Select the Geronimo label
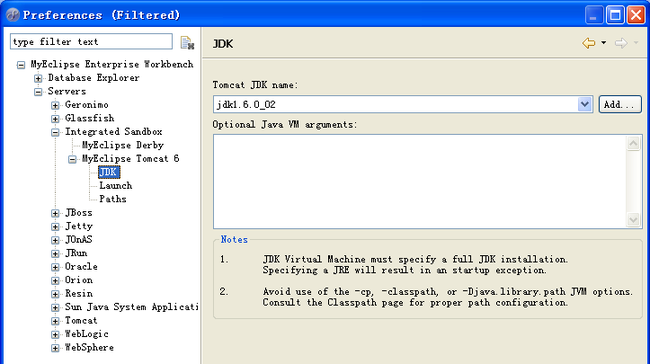The width and height of the screenshot is (650, 364). point(86,104)
